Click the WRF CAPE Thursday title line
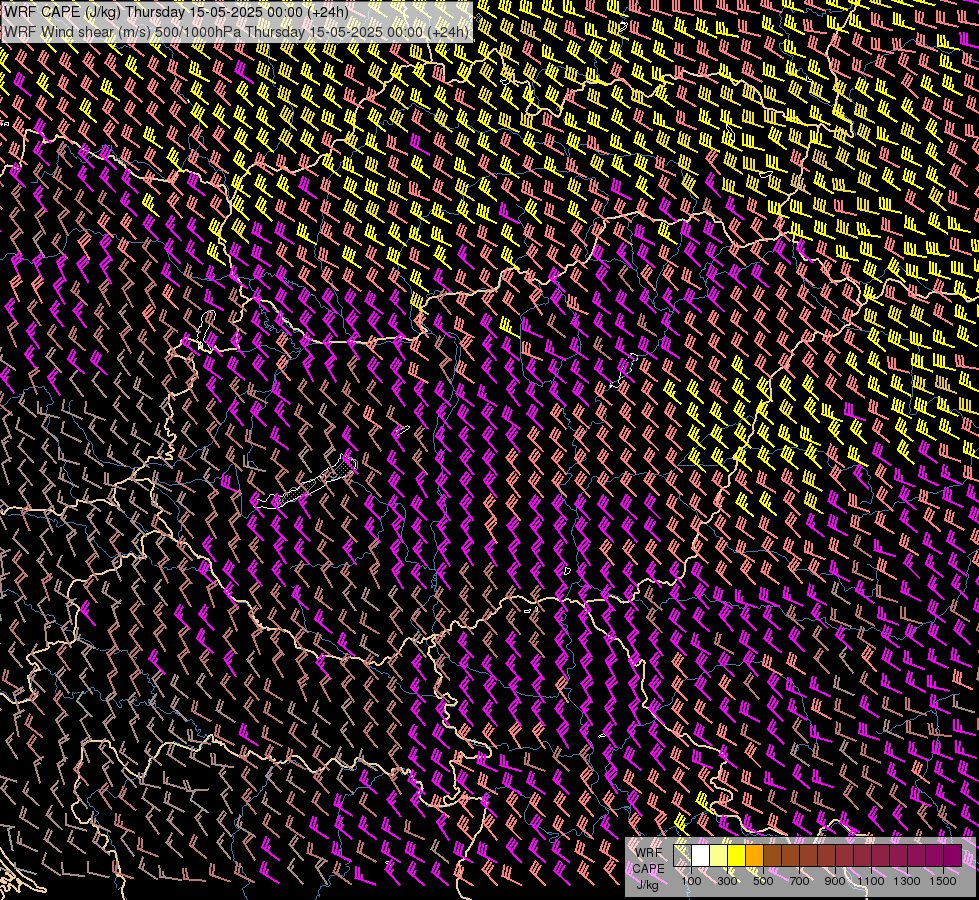The width and height of the screenshot is (979, 900). click(177, 12)
